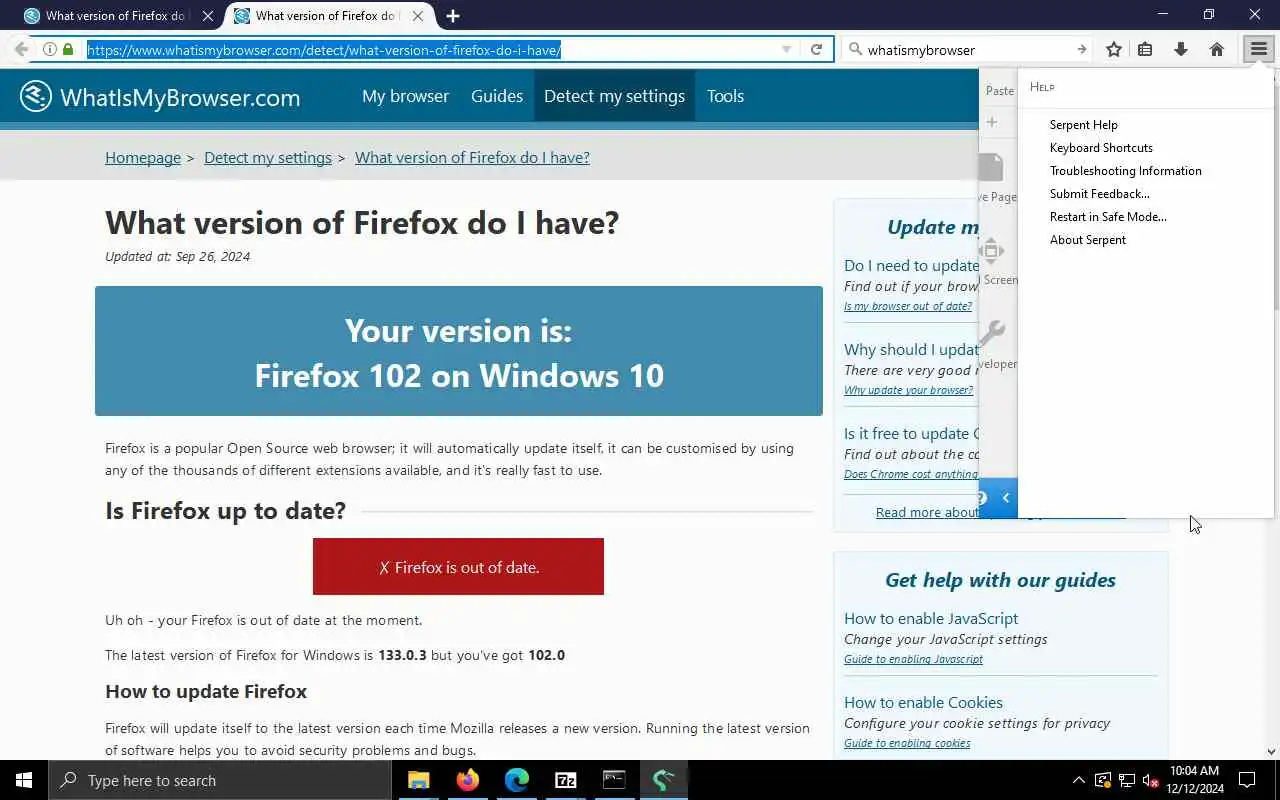The image size is (1280, 800).
Task: Open 'How to enable JavaScript' guide link
Action: point(931,618)
